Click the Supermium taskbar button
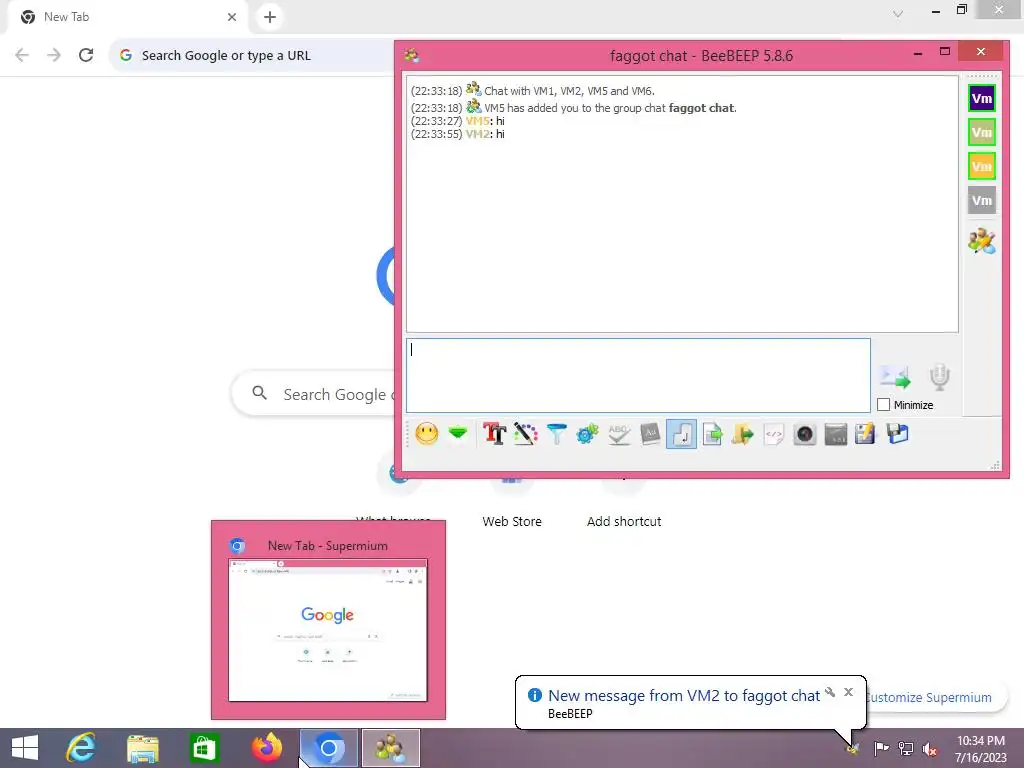Viewport: 1024px width, 768px height. tap(328, 748)
